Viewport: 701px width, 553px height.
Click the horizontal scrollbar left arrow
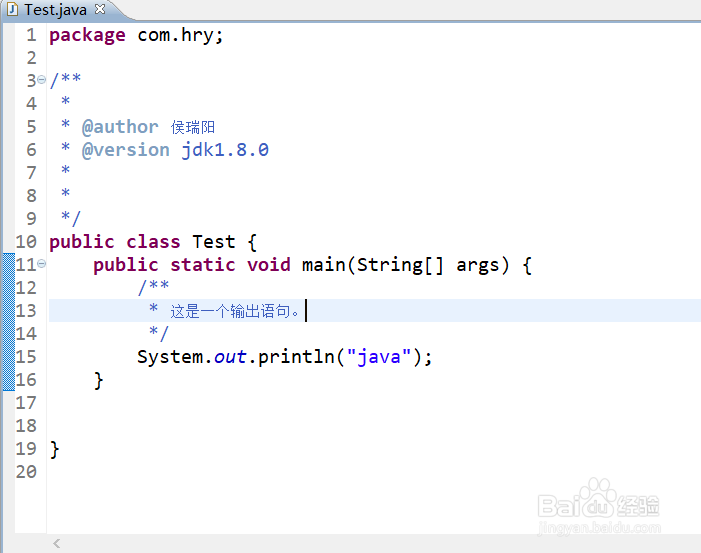point(56,543)
